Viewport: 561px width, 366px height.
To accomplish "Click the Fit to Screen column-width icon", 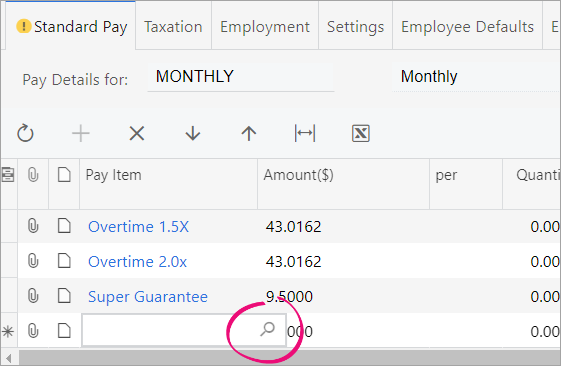I will 305,133.
